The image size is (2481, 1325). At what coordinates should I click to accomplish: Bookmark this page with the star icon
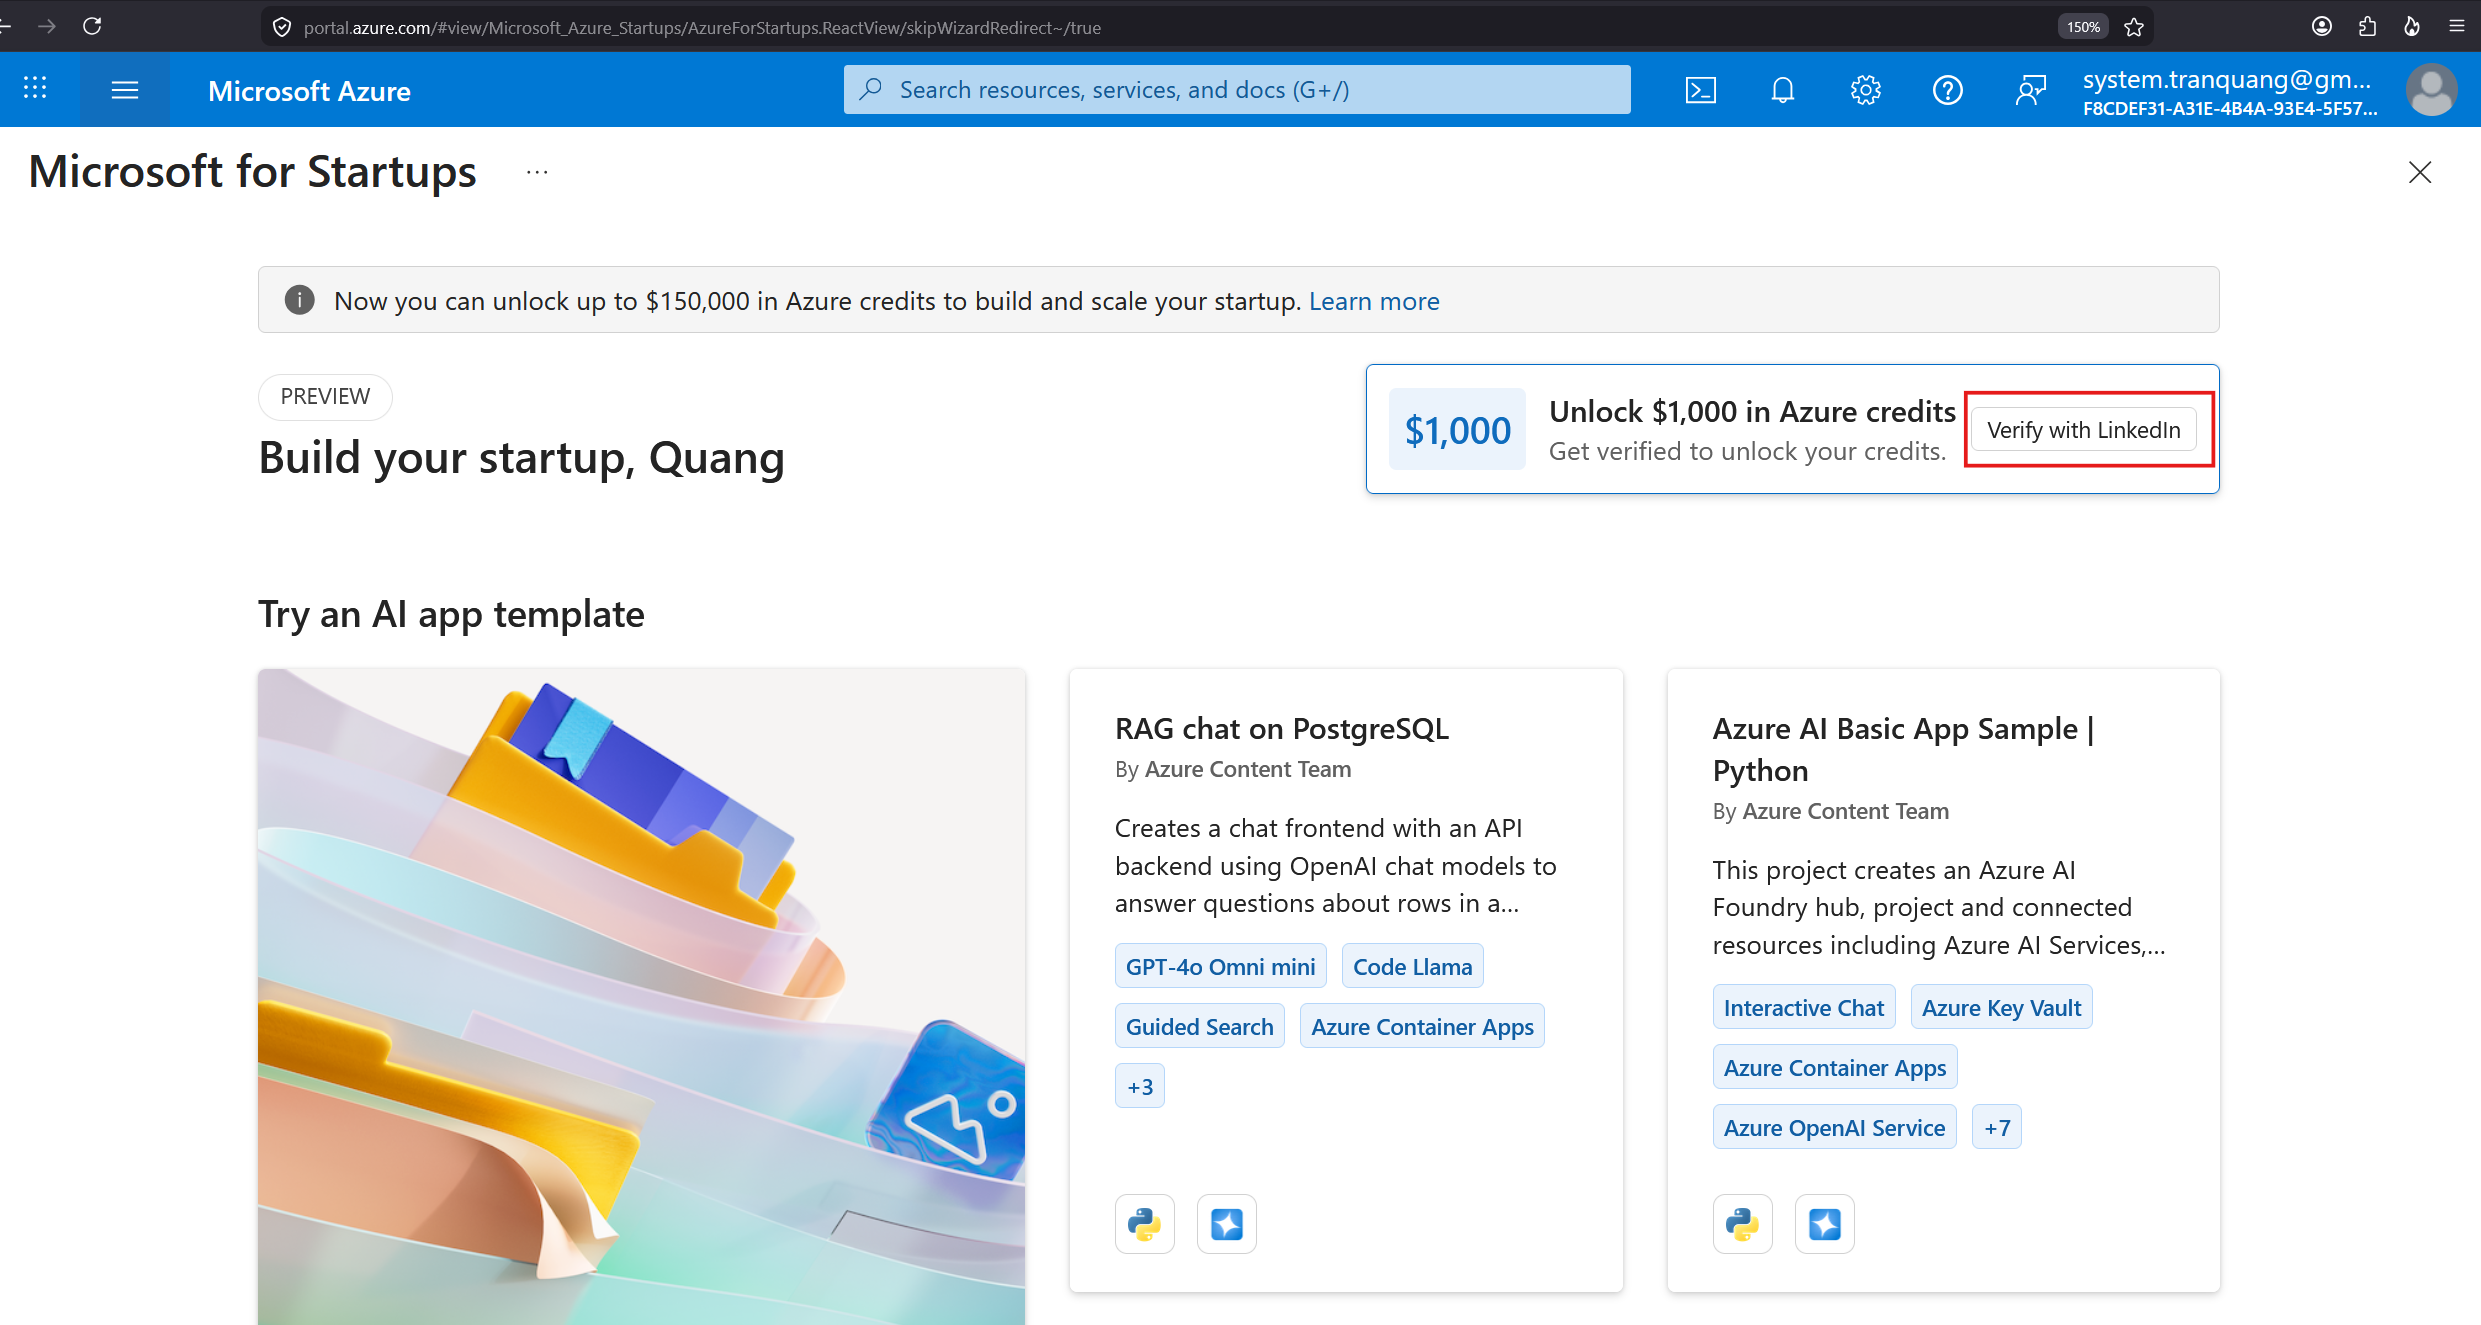pyautogui.click(x=2134, y=27)
